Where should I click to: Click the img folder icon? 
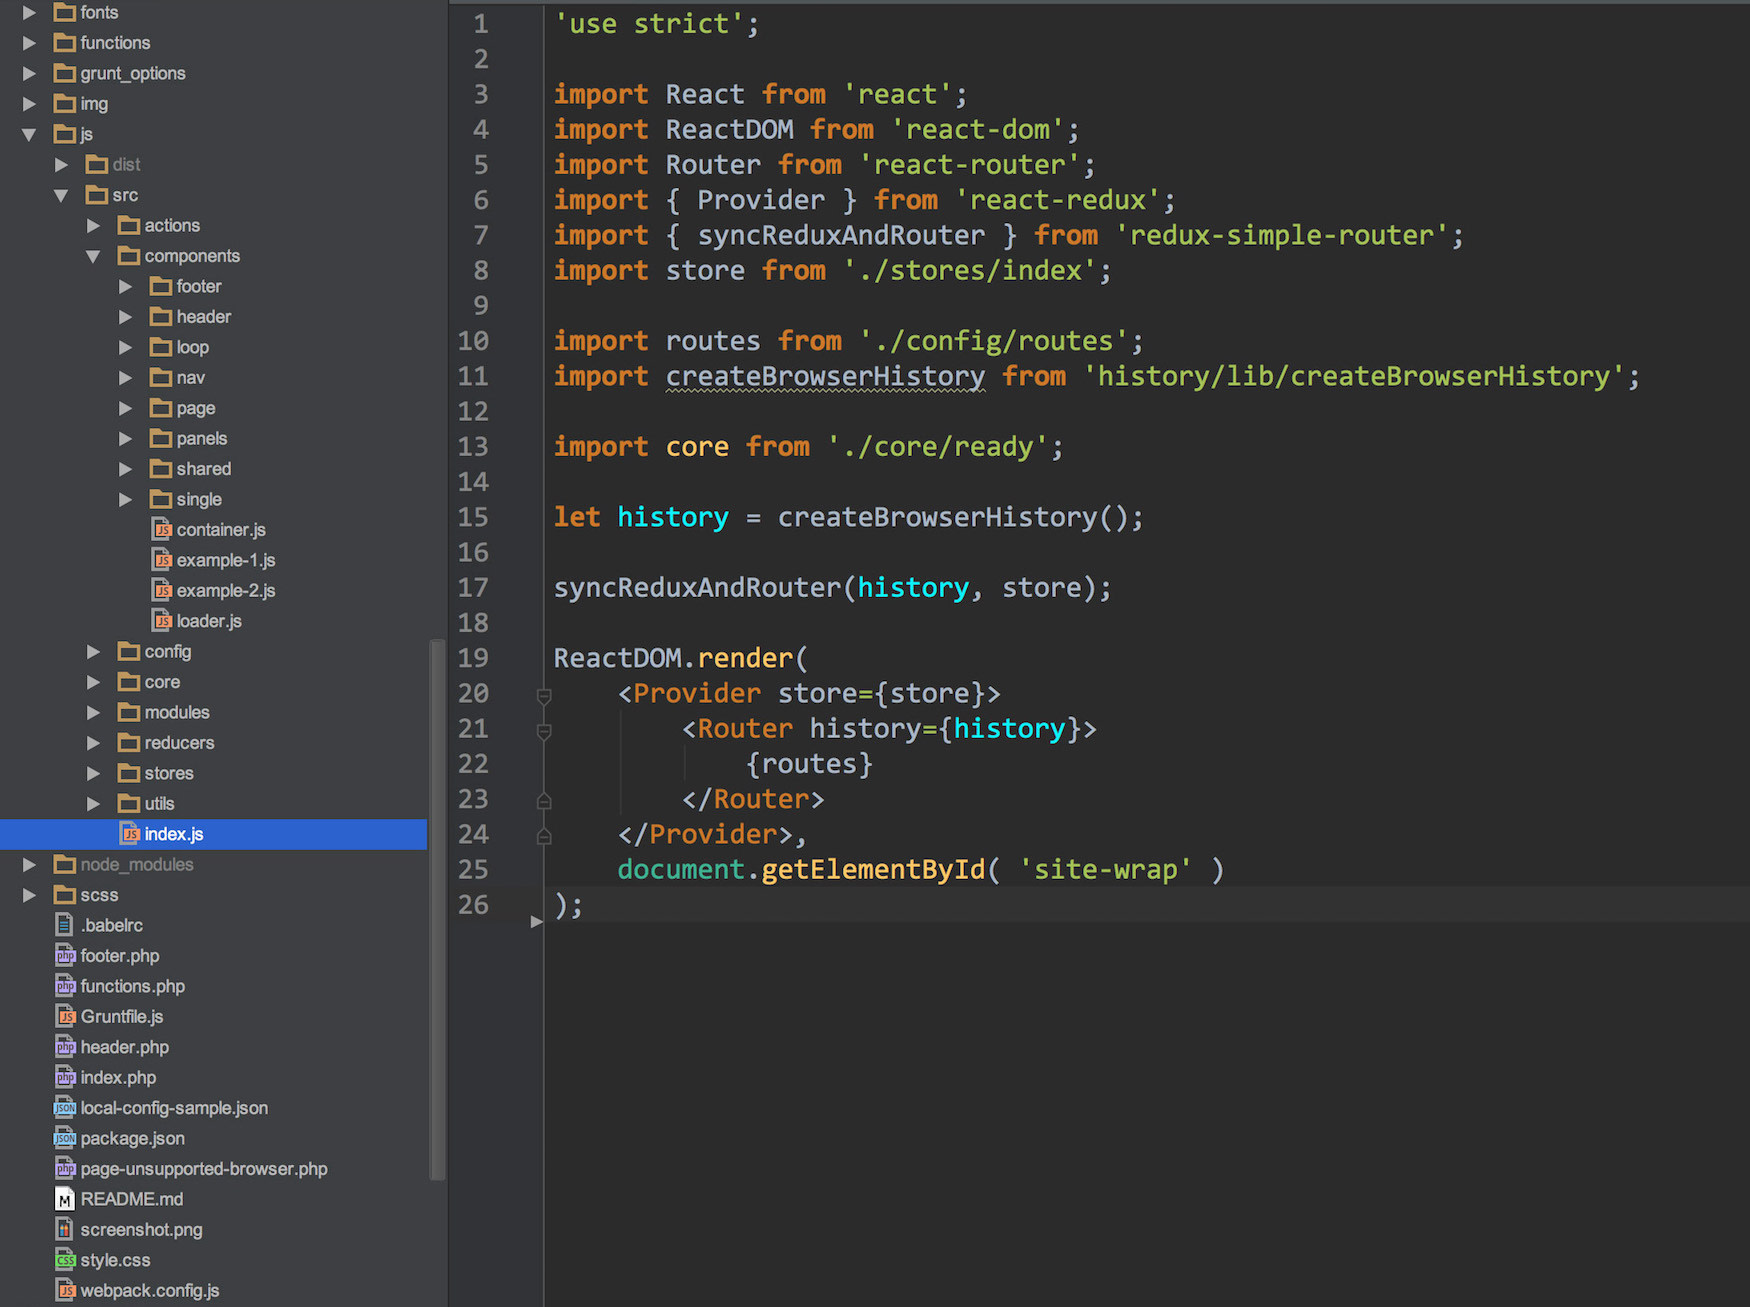pos(65,104)
